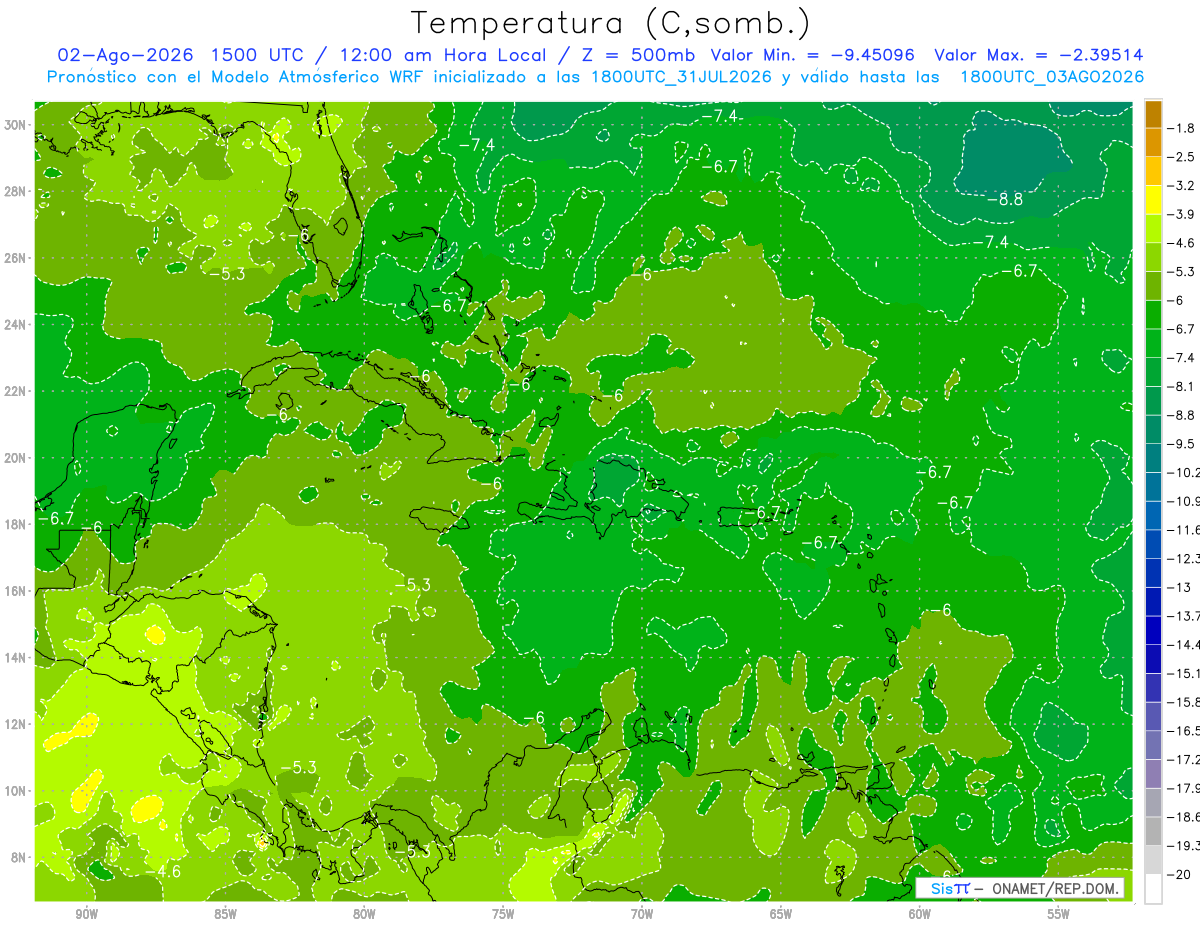This screenshot has height=927, width=1200.
Task: Pick the grey swatch between -18.6 and -19.3
Action: pyautogui.click(x=1153, y=831)
